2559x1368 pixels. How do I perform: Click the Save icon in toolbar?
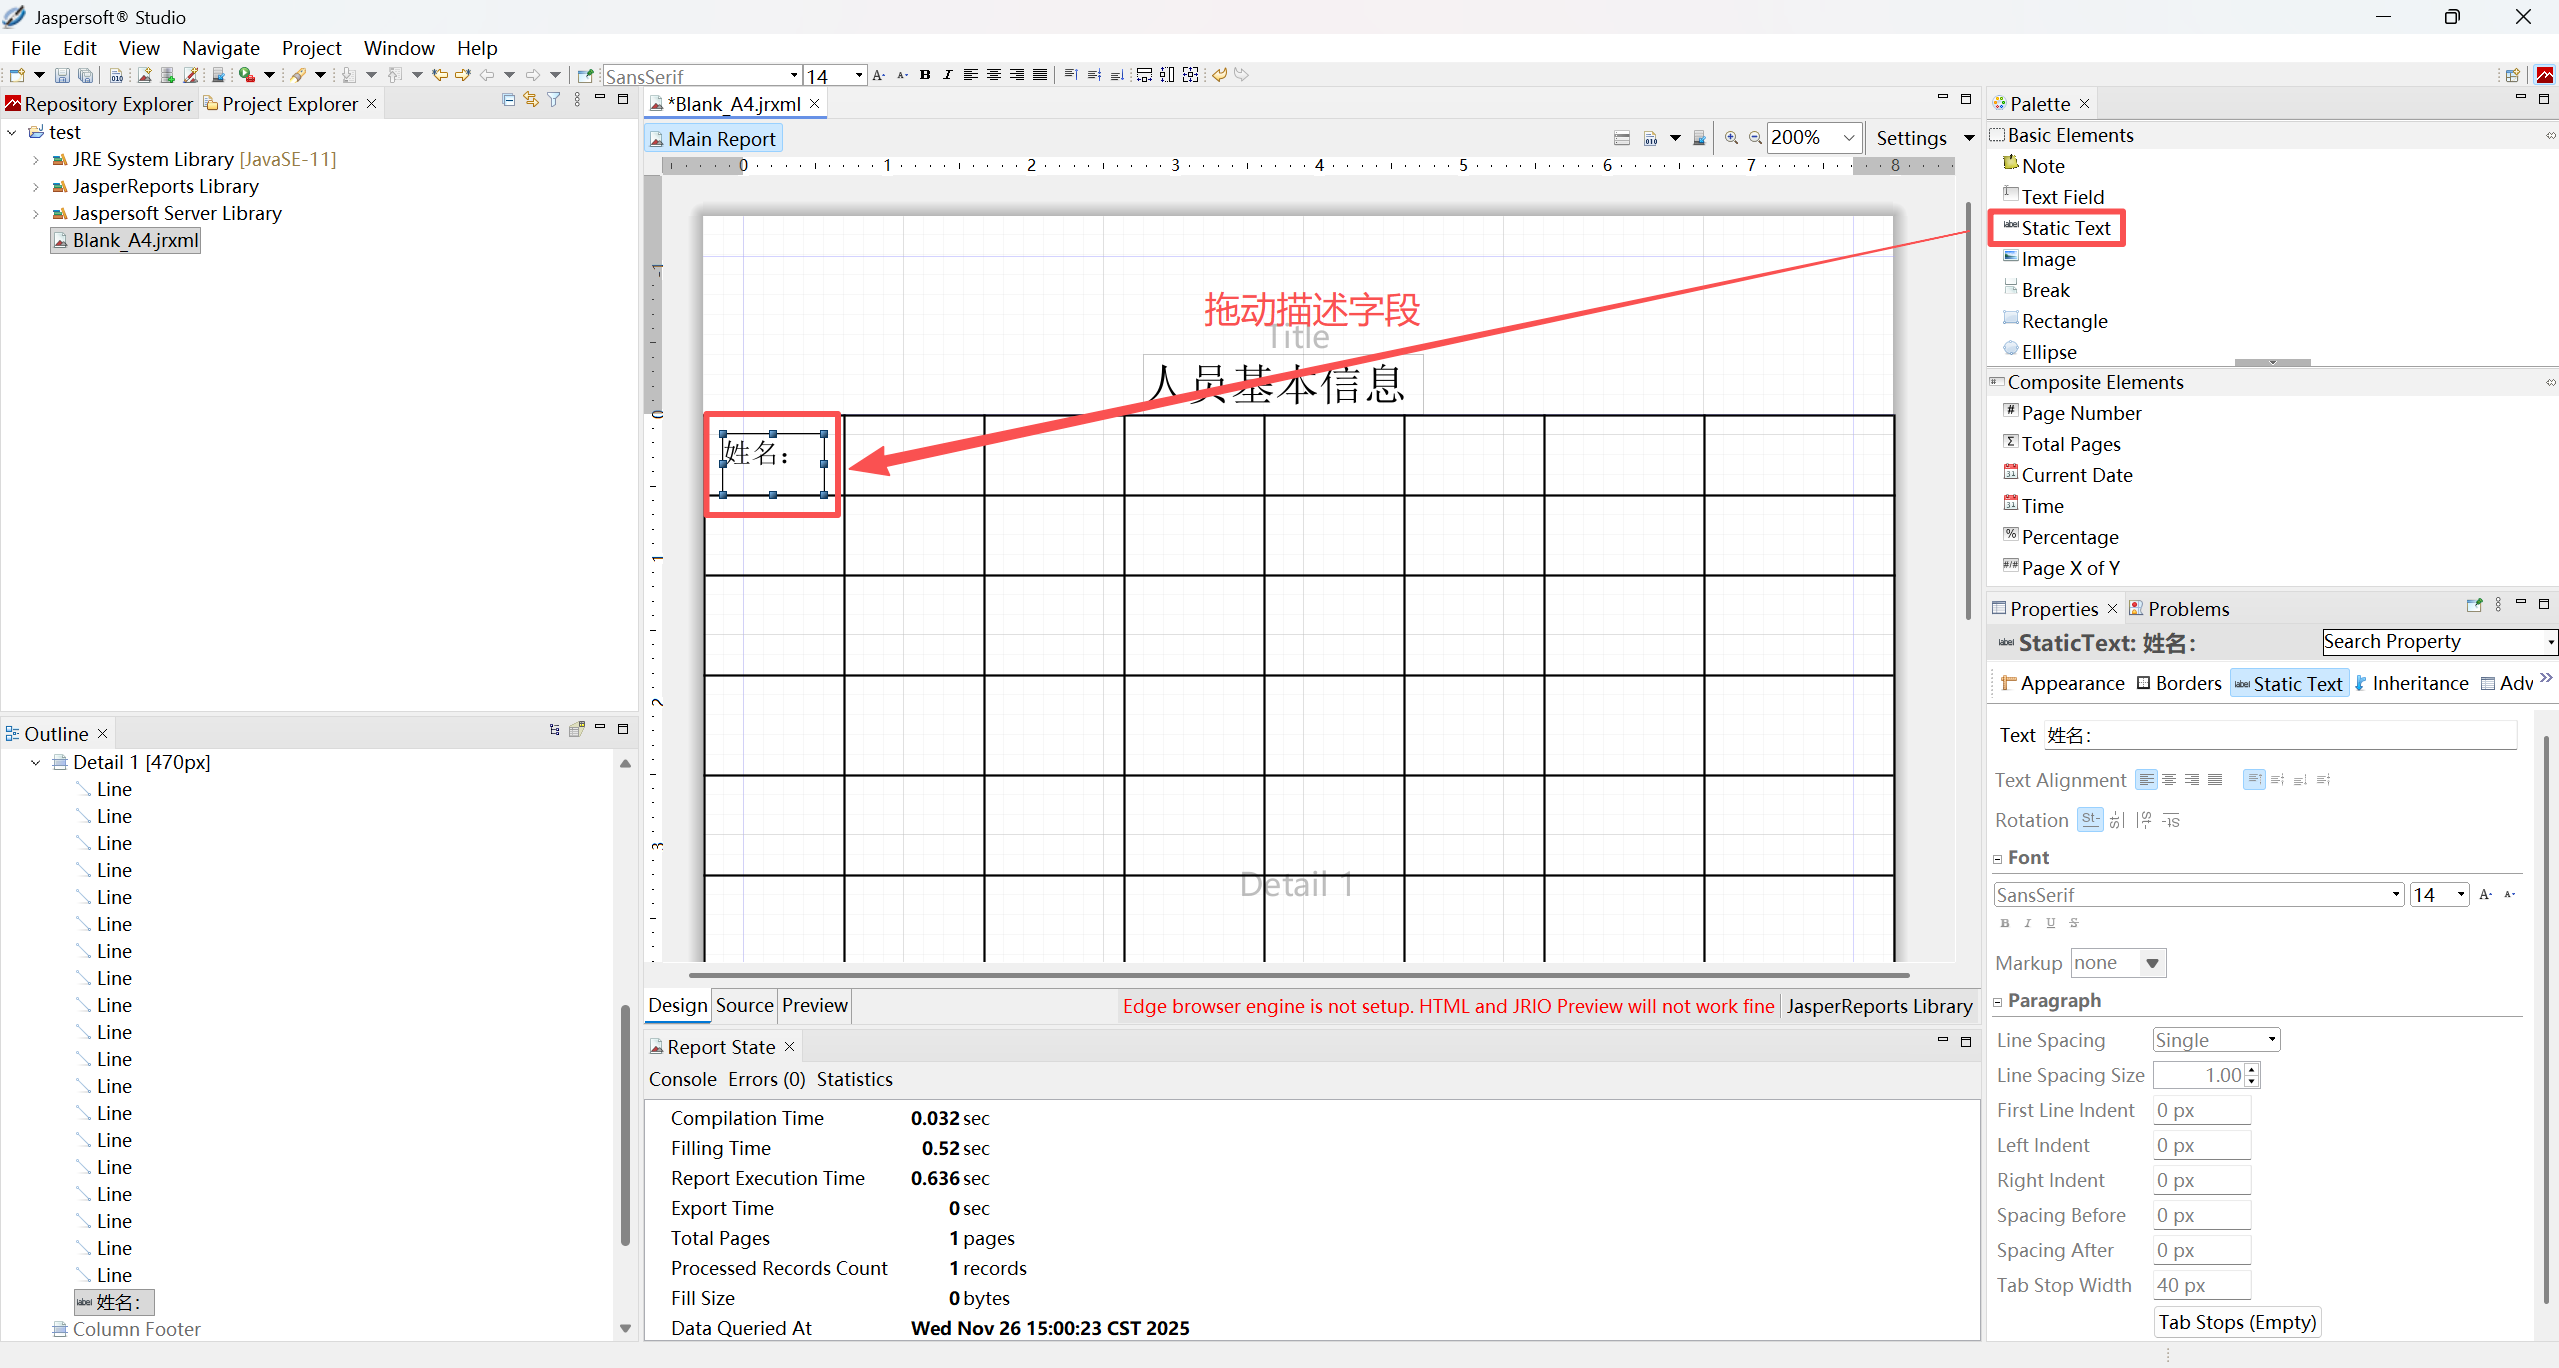pos(62,75)
